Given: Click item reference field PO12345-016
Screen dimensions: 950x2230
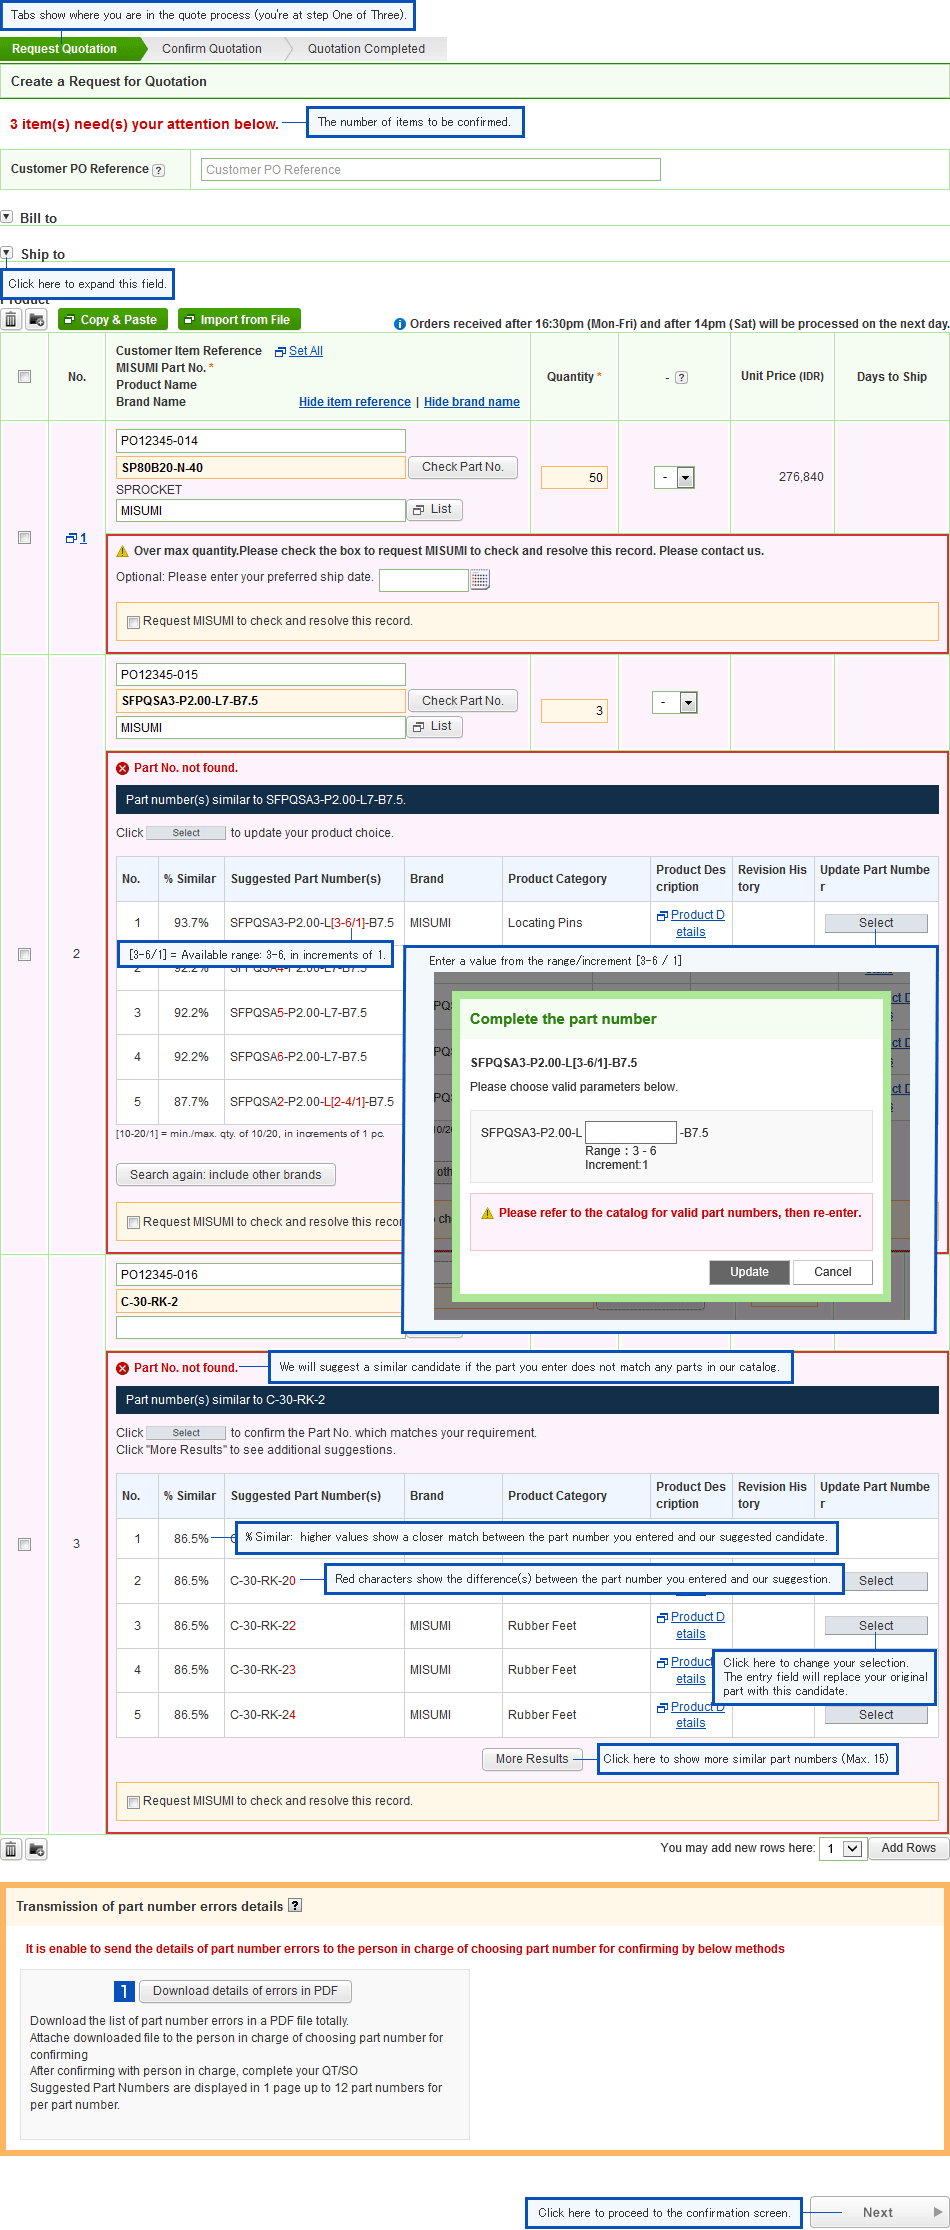Looking at the screenshot, I should (259, 1275).
